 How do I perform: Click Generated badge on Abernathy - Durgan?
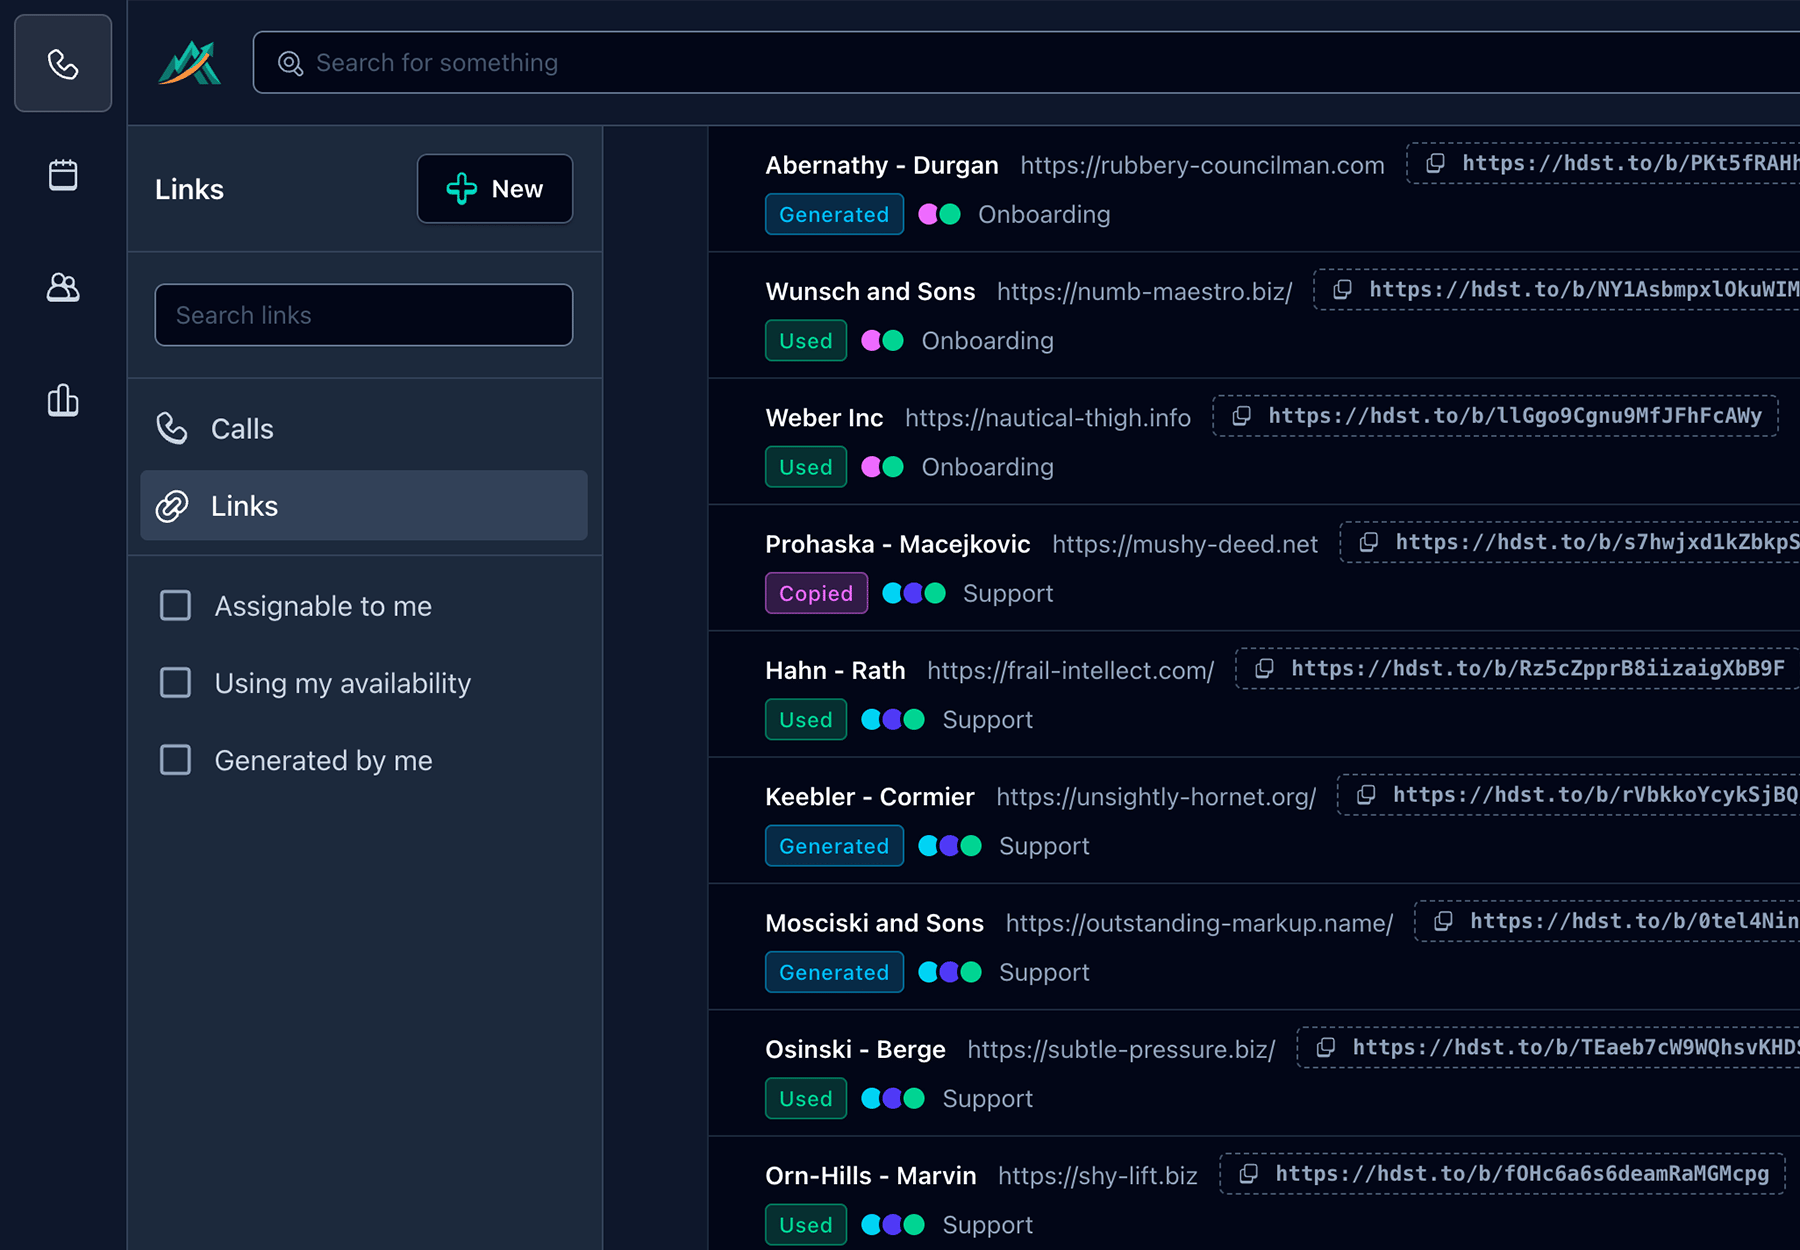coord(834,214)
